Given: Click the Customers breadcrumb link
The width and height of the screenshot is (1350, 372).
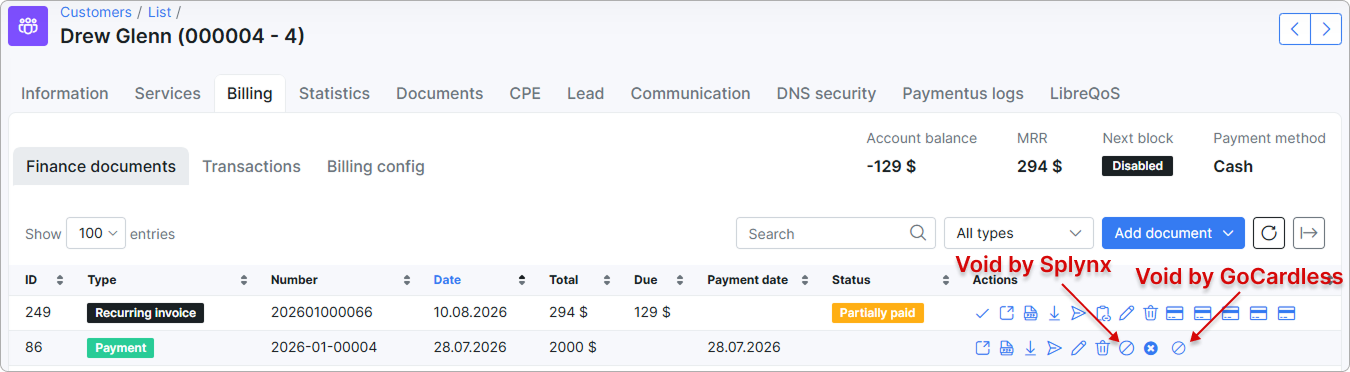Looking at the screenshot, I should pyautogui.click(x=96, y=12).
